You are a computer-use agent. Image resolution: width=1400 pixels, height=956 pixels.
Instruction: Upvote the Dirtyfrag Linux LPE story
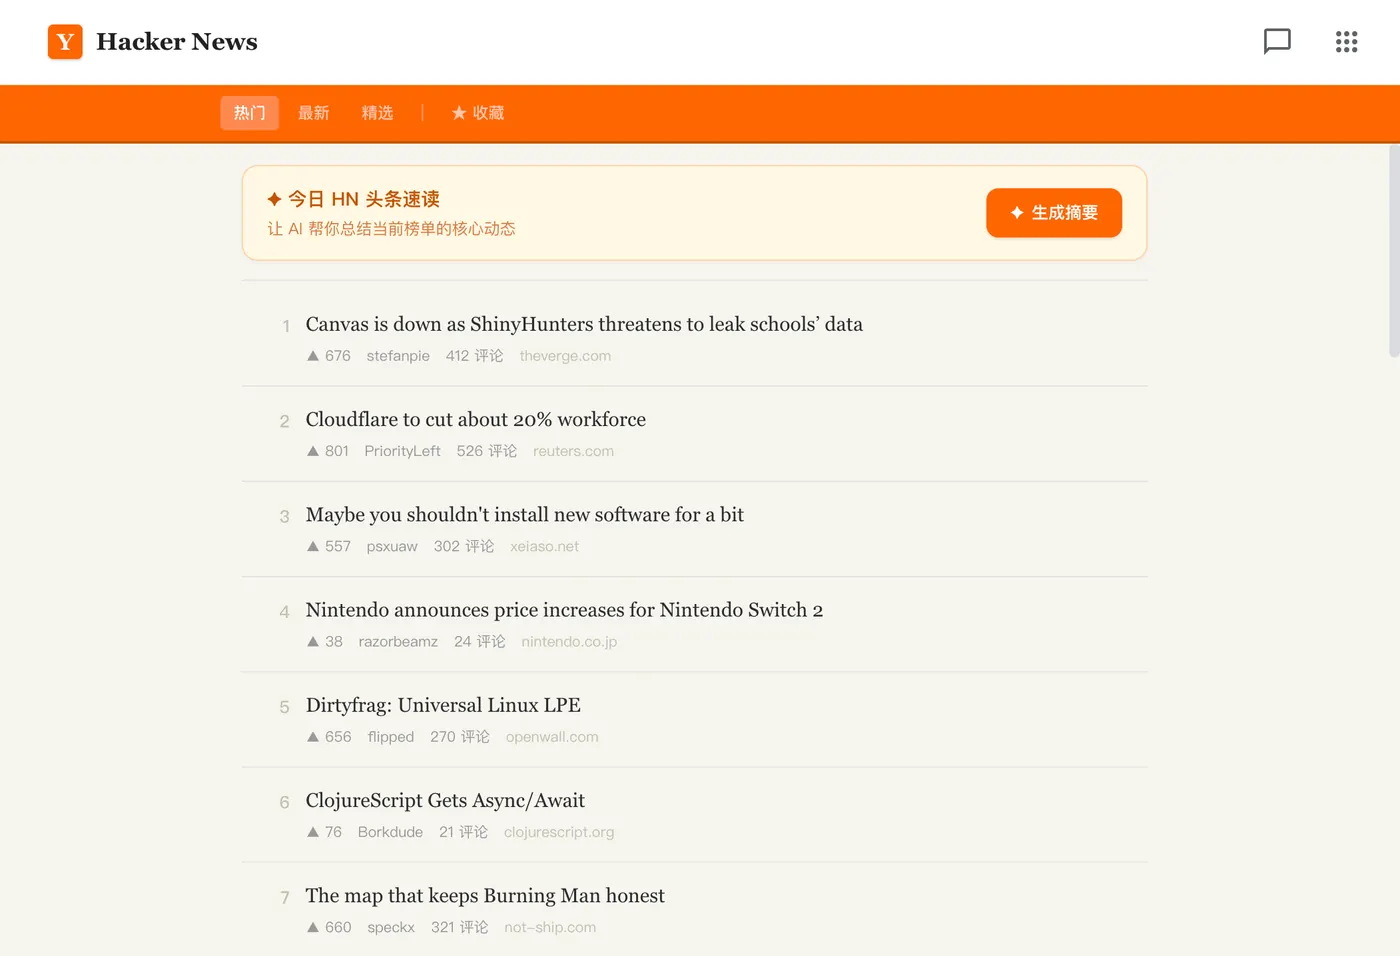(x=313, y=737)
